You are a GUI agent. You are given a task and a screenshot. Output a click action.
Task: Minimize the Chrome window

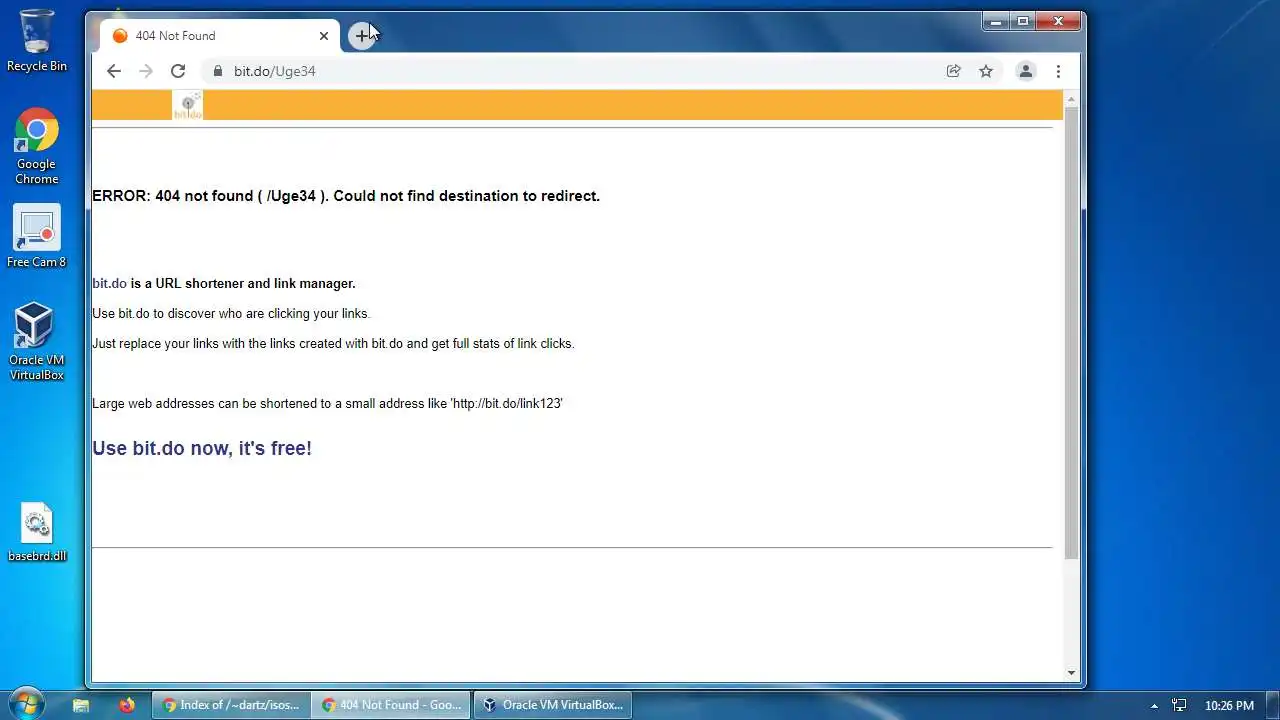[x=995, y=21]
